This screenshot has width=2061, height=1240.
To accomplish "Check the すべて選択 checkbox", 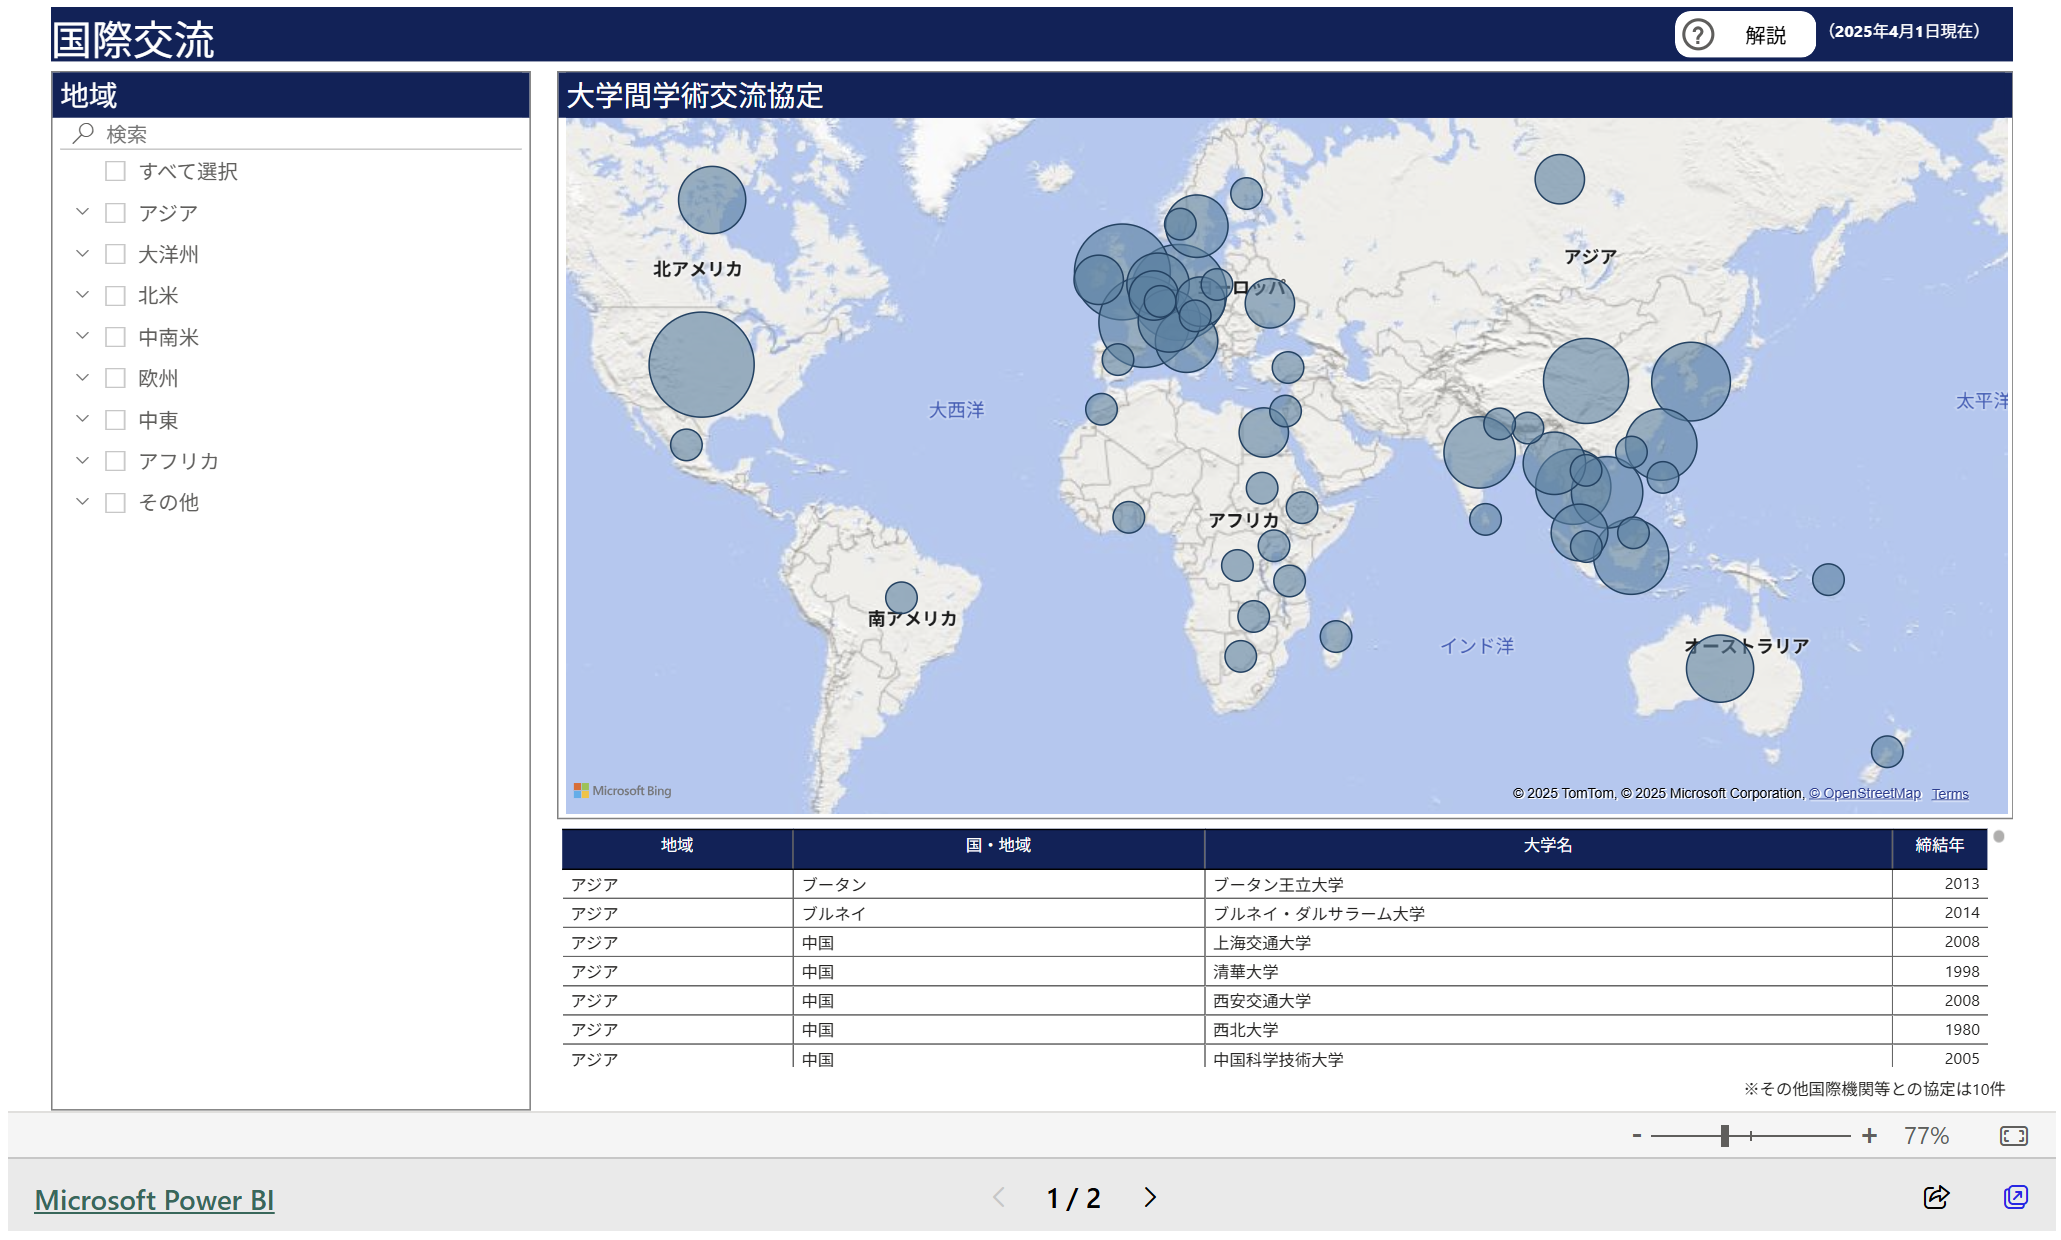I will pyautogui.click(x=116, y=171).
